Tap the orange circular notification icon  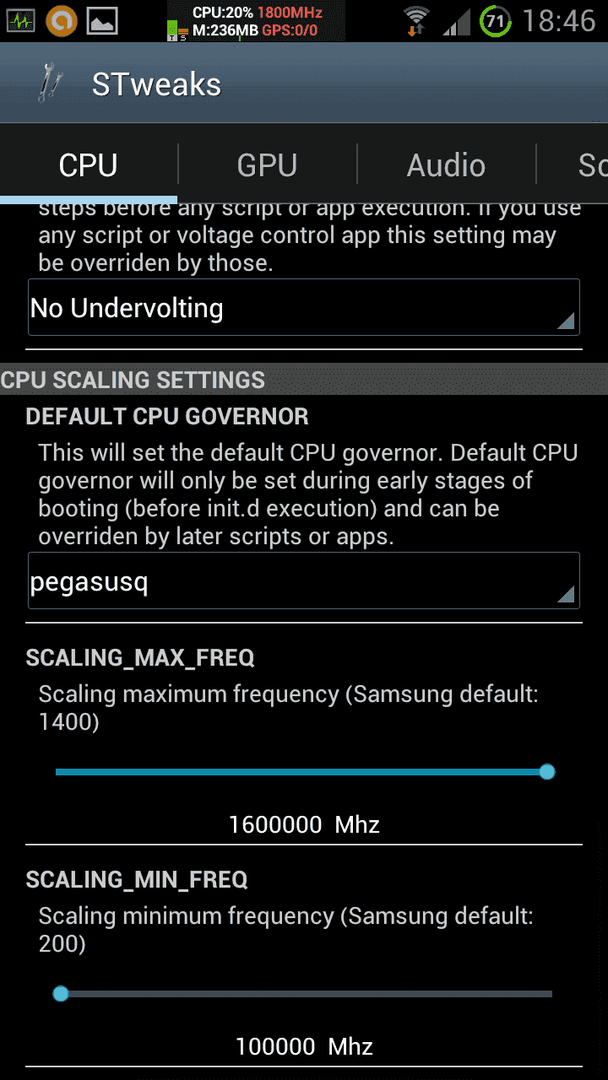[x=61, y=21]
